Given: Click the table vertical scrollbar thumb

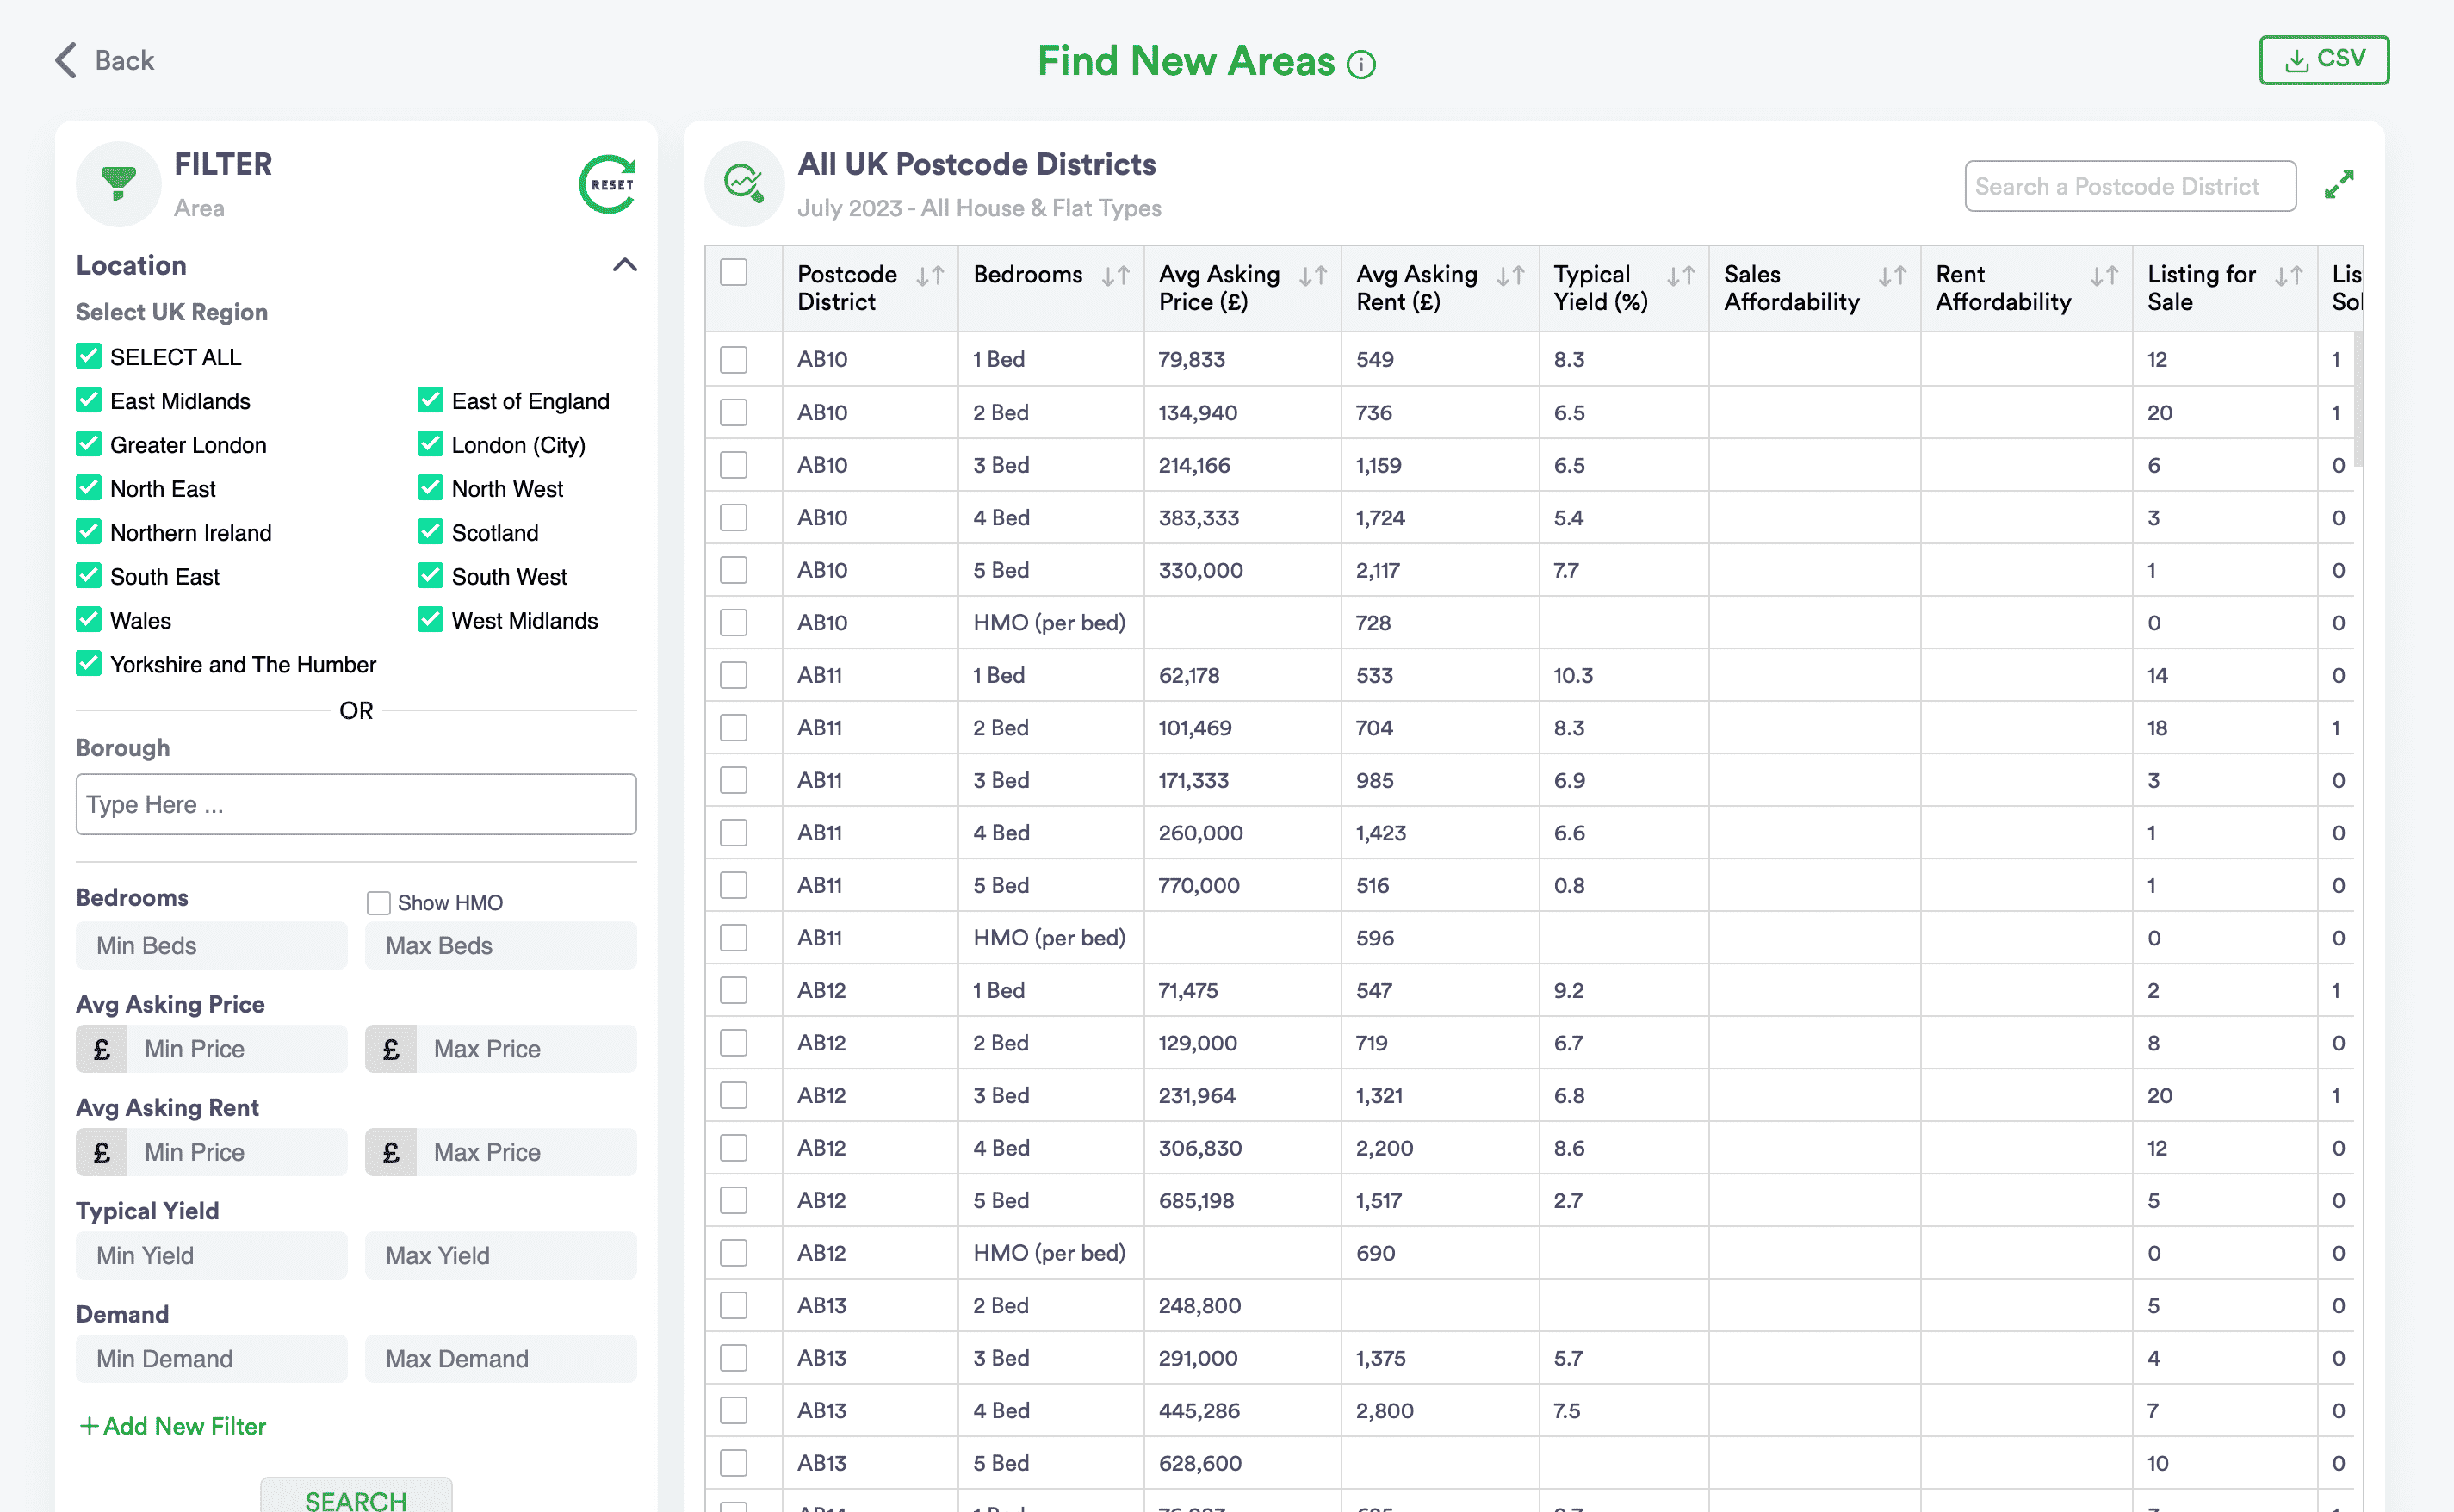Looking at the screenshot, I should point(2358,400).
